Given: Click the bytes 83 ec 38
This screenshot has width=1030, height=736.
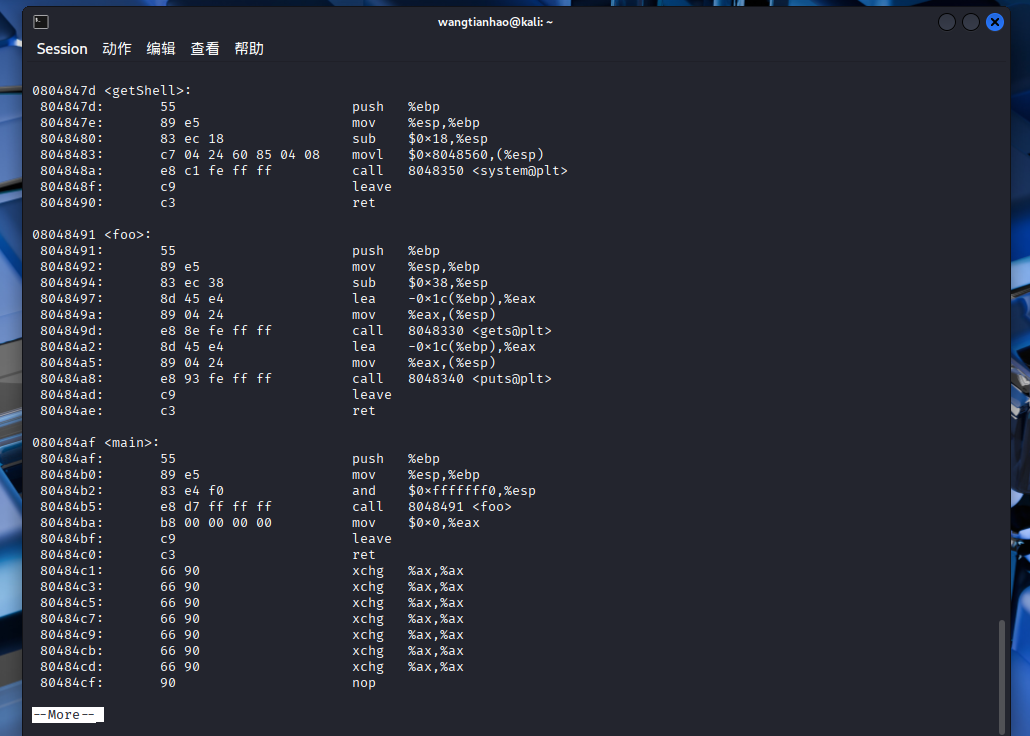Looking at the screenshot, I should click(x=192, y=283).
